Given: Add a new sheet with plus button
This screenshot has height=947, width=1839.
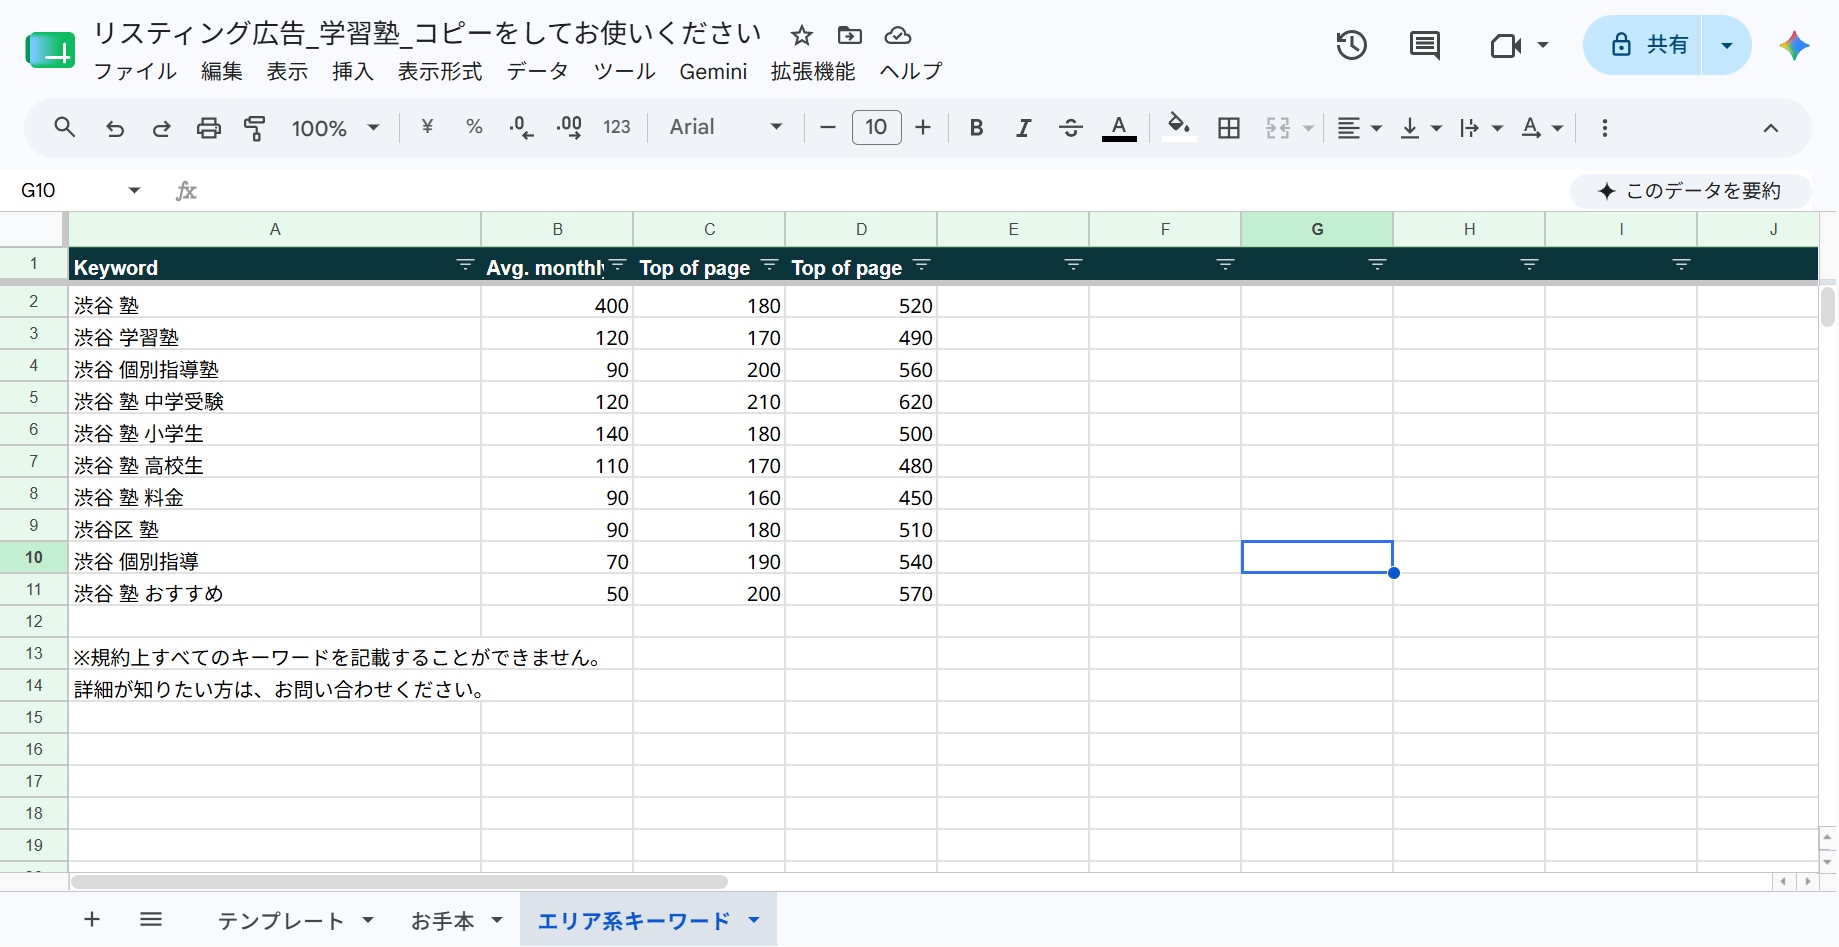Looking at the screenshot, I should 92,919.
